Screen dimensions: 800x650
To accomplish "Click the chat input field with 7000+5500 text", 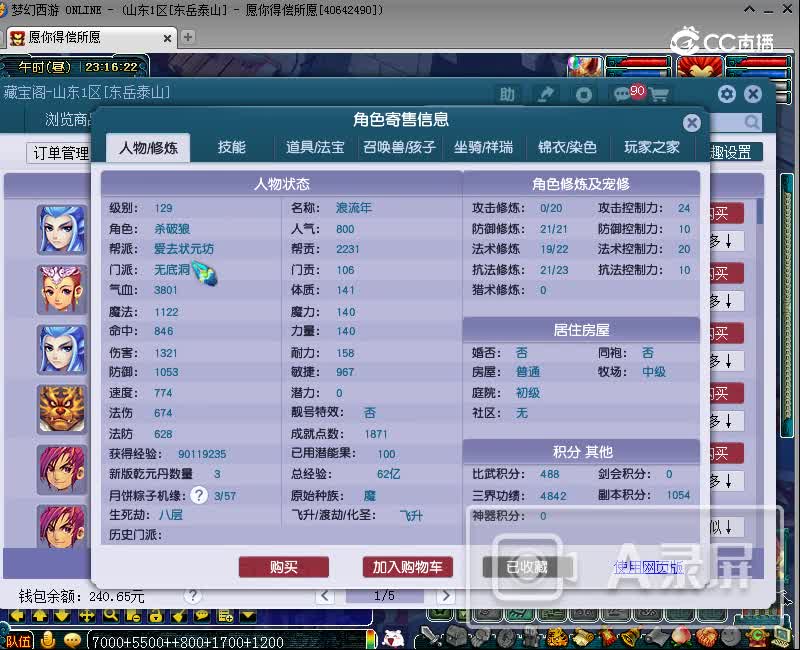I will [x=227, y=641].
